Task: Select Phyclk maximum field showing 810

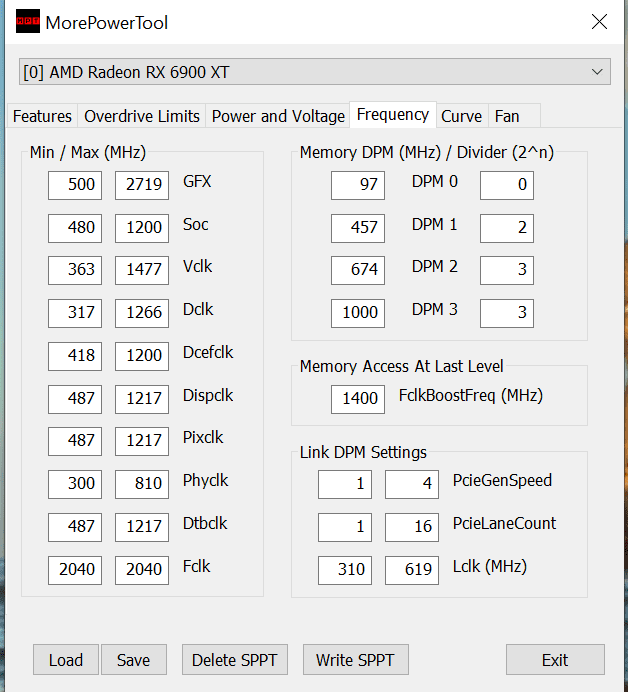Action: 142,484
